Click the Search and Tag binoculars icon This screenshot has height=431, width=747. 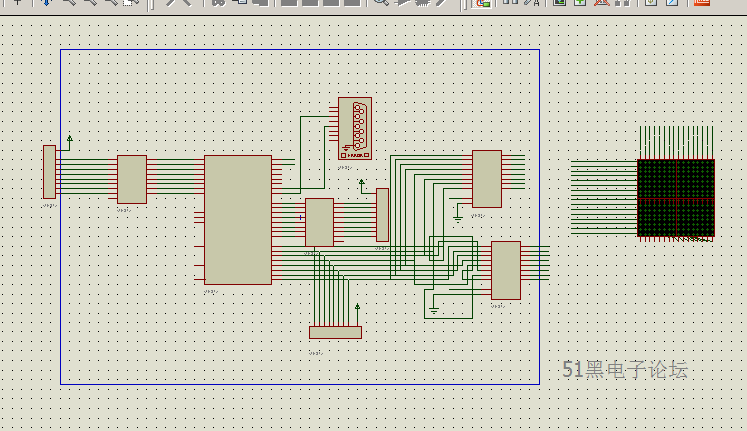pyautogui.click(x=510, y=3)
